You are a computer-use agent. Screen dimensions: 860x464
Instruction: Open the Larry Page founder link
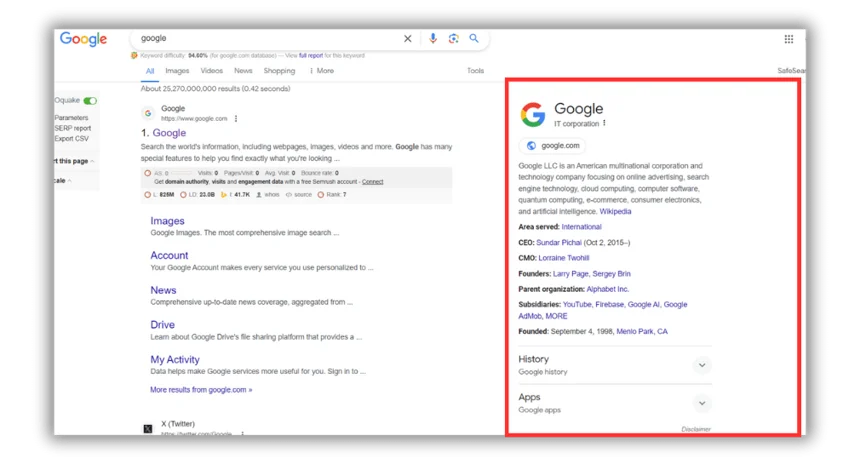570,274
